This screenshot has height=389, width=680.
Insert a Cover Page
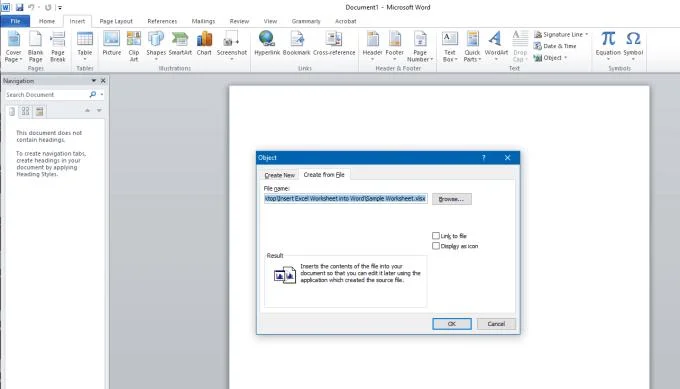coord(13,47)
